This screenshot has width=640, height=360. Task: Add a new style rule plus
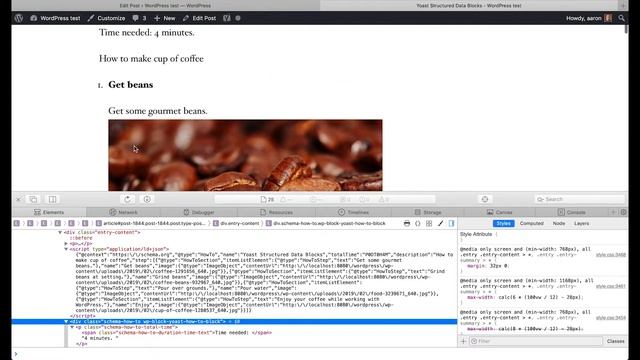click(x=463, y=341)
